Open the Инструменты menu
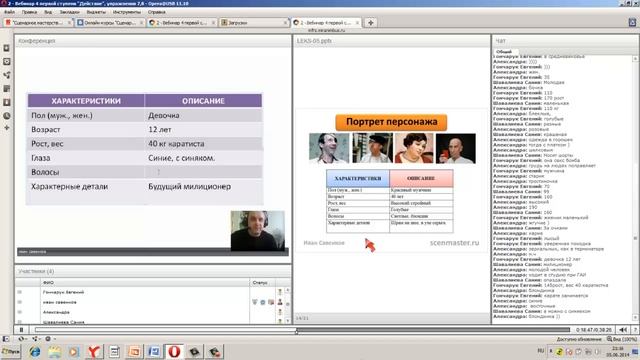640x360 pixels. pos(127,12)
